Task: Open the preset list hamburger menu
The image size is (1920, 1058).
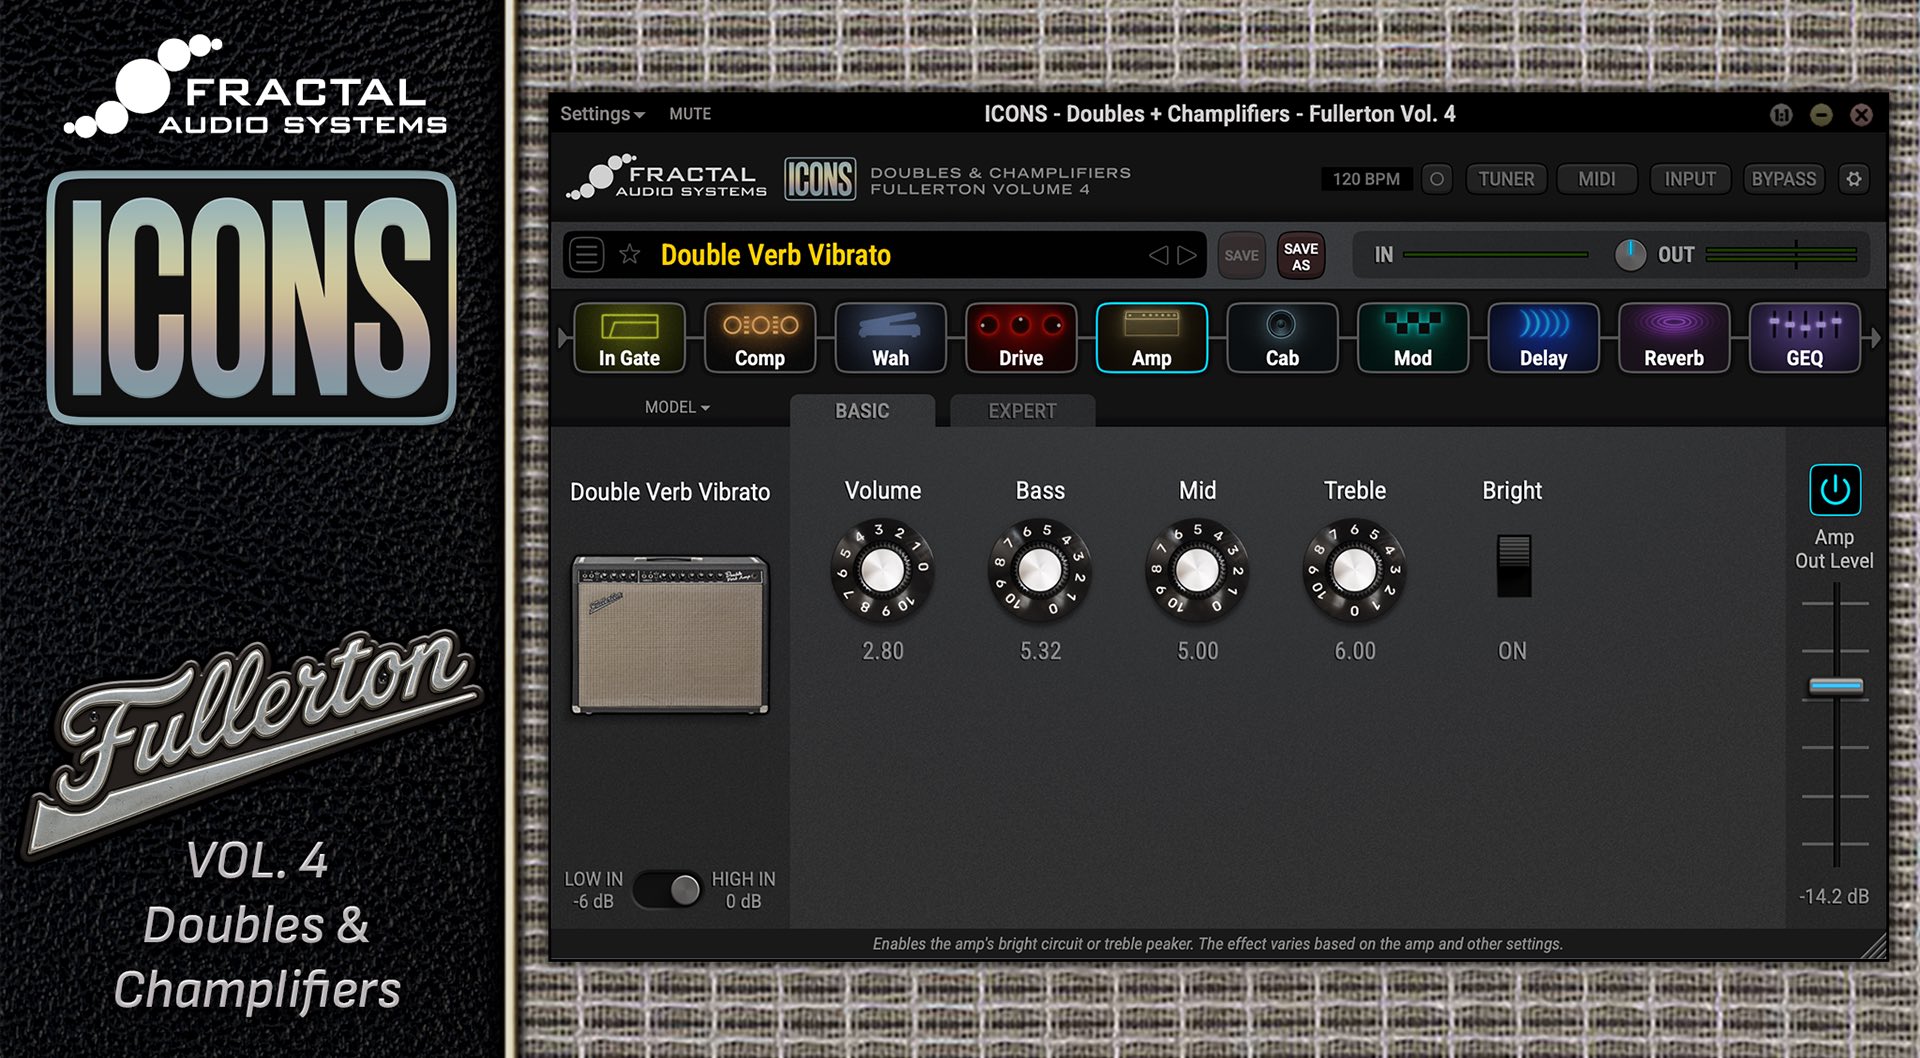Action: 587,254
